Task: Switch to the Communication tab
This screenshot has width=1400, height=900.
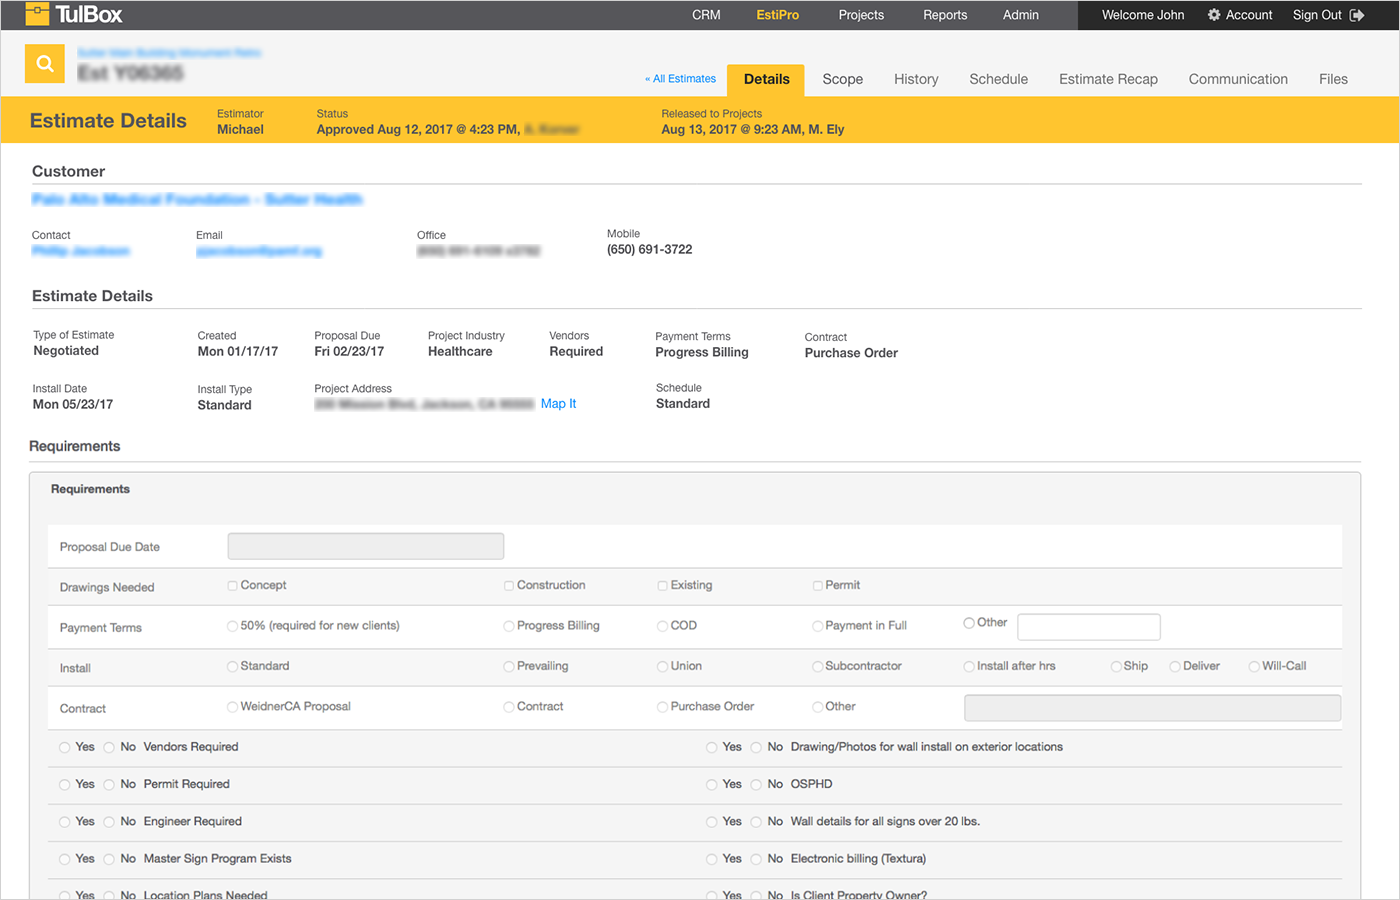Action: (1238, 79)
